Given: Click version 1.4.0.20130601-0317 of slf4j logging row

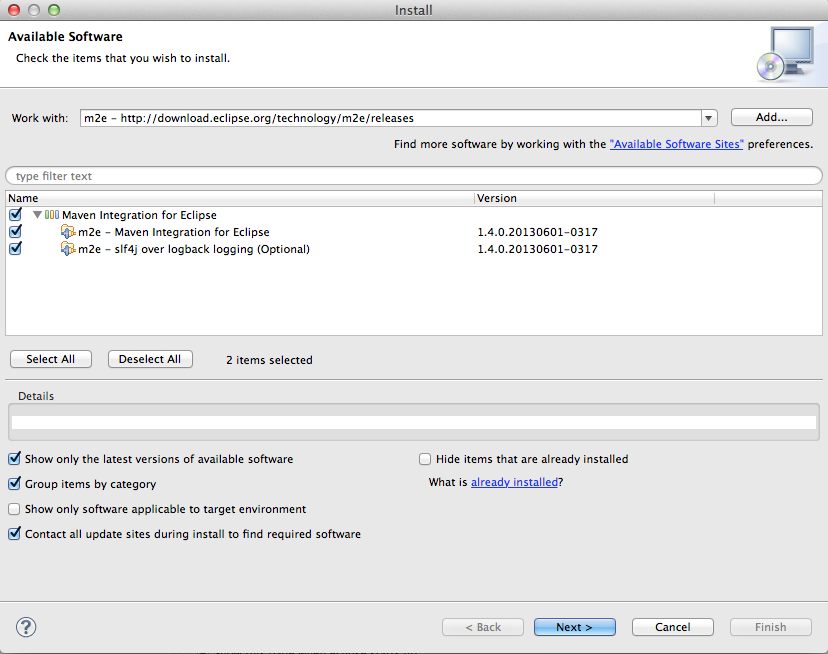Looking at the screenshot, I should click(x=538, y=249).
